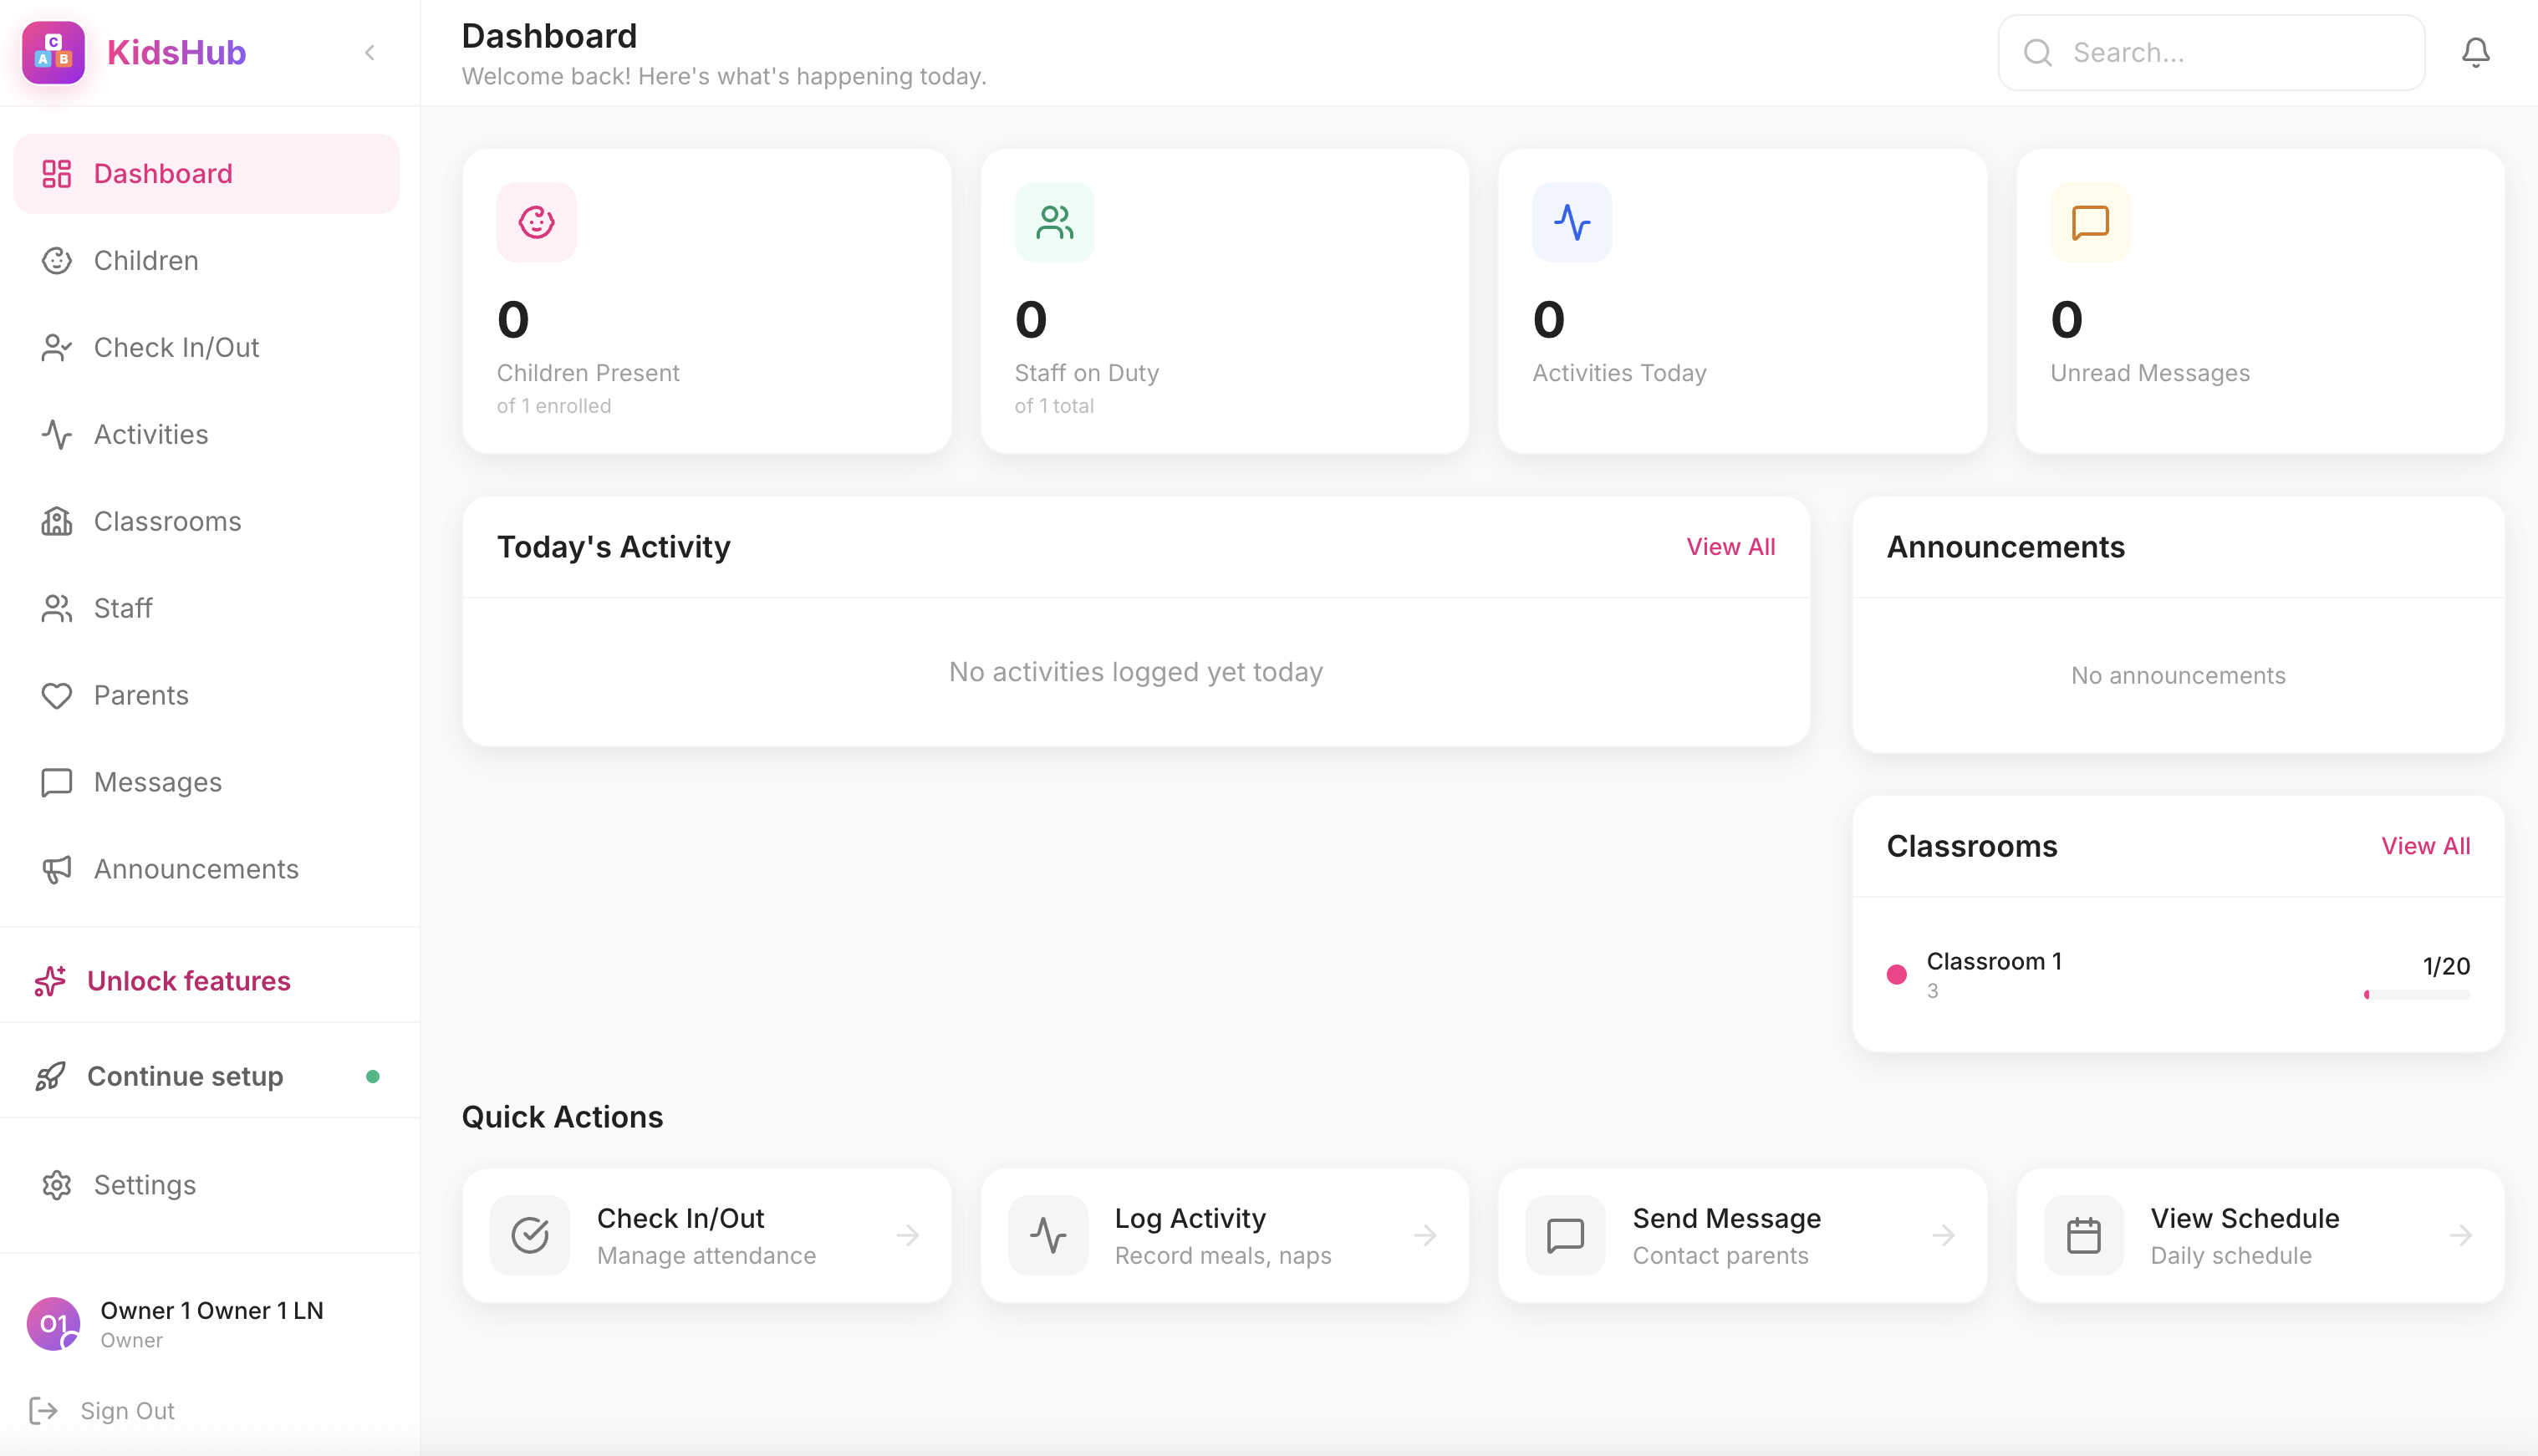Open the Owner 1 profile avatar
The image size is (2538, 1456).
[x=53, y=1324]
